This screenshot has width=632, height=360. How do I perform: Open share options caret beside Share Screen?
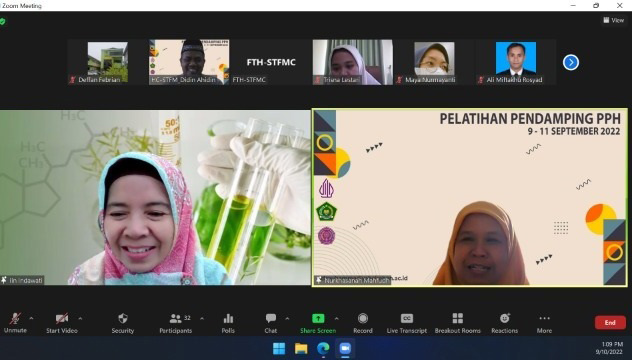point(337,318)
